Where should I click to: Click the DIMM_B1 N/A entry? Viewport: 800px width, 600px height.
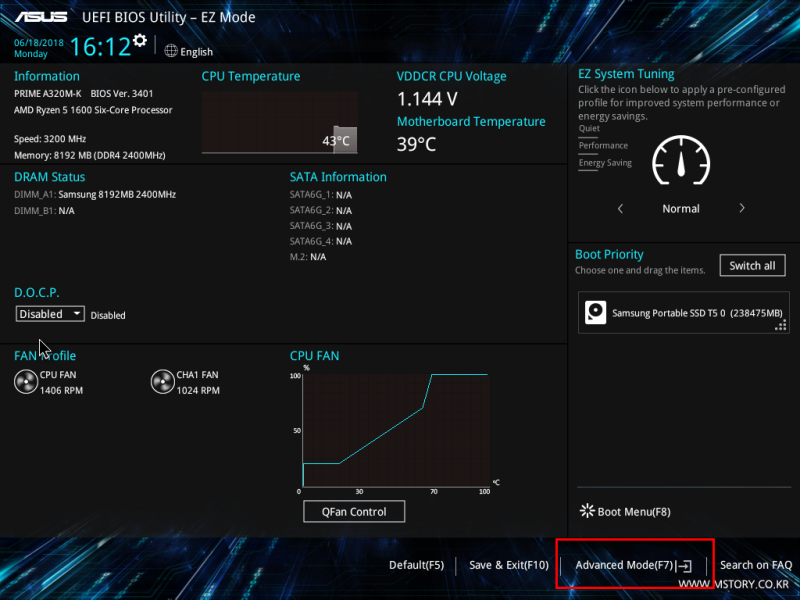click(44, 211)
